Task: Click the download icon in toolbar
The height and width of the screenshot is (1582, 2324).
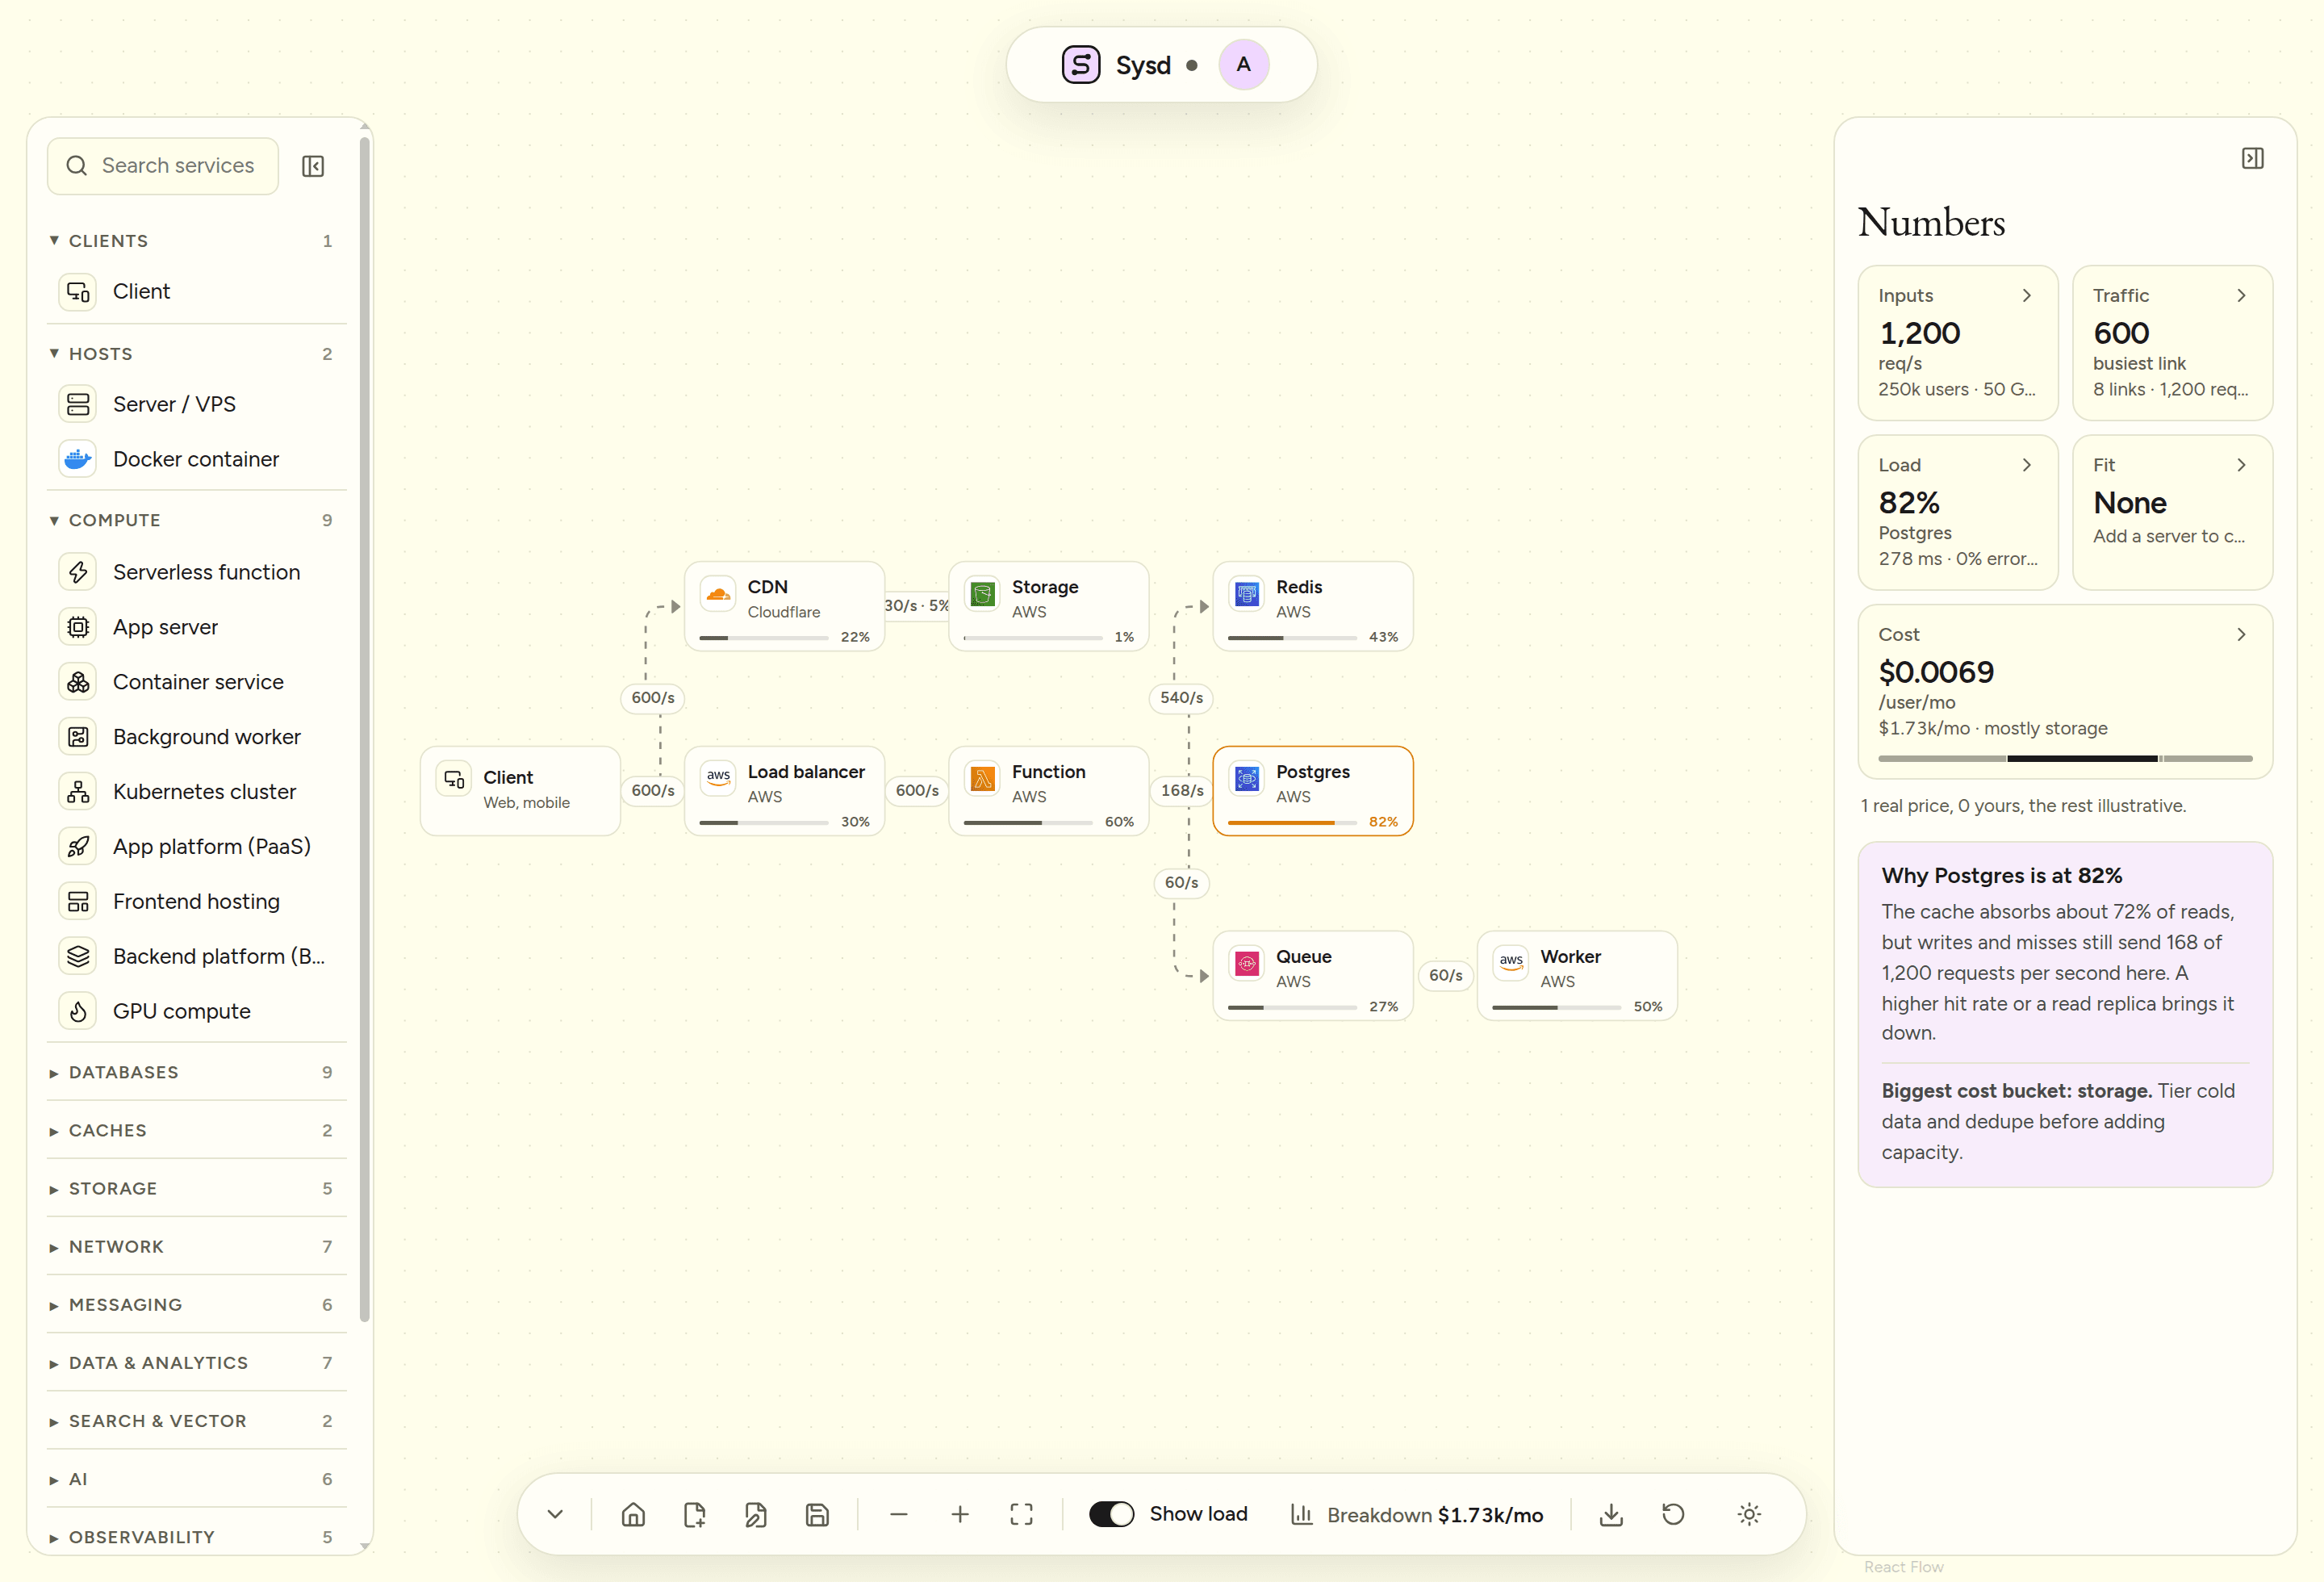Action: pos(1611,1514)
